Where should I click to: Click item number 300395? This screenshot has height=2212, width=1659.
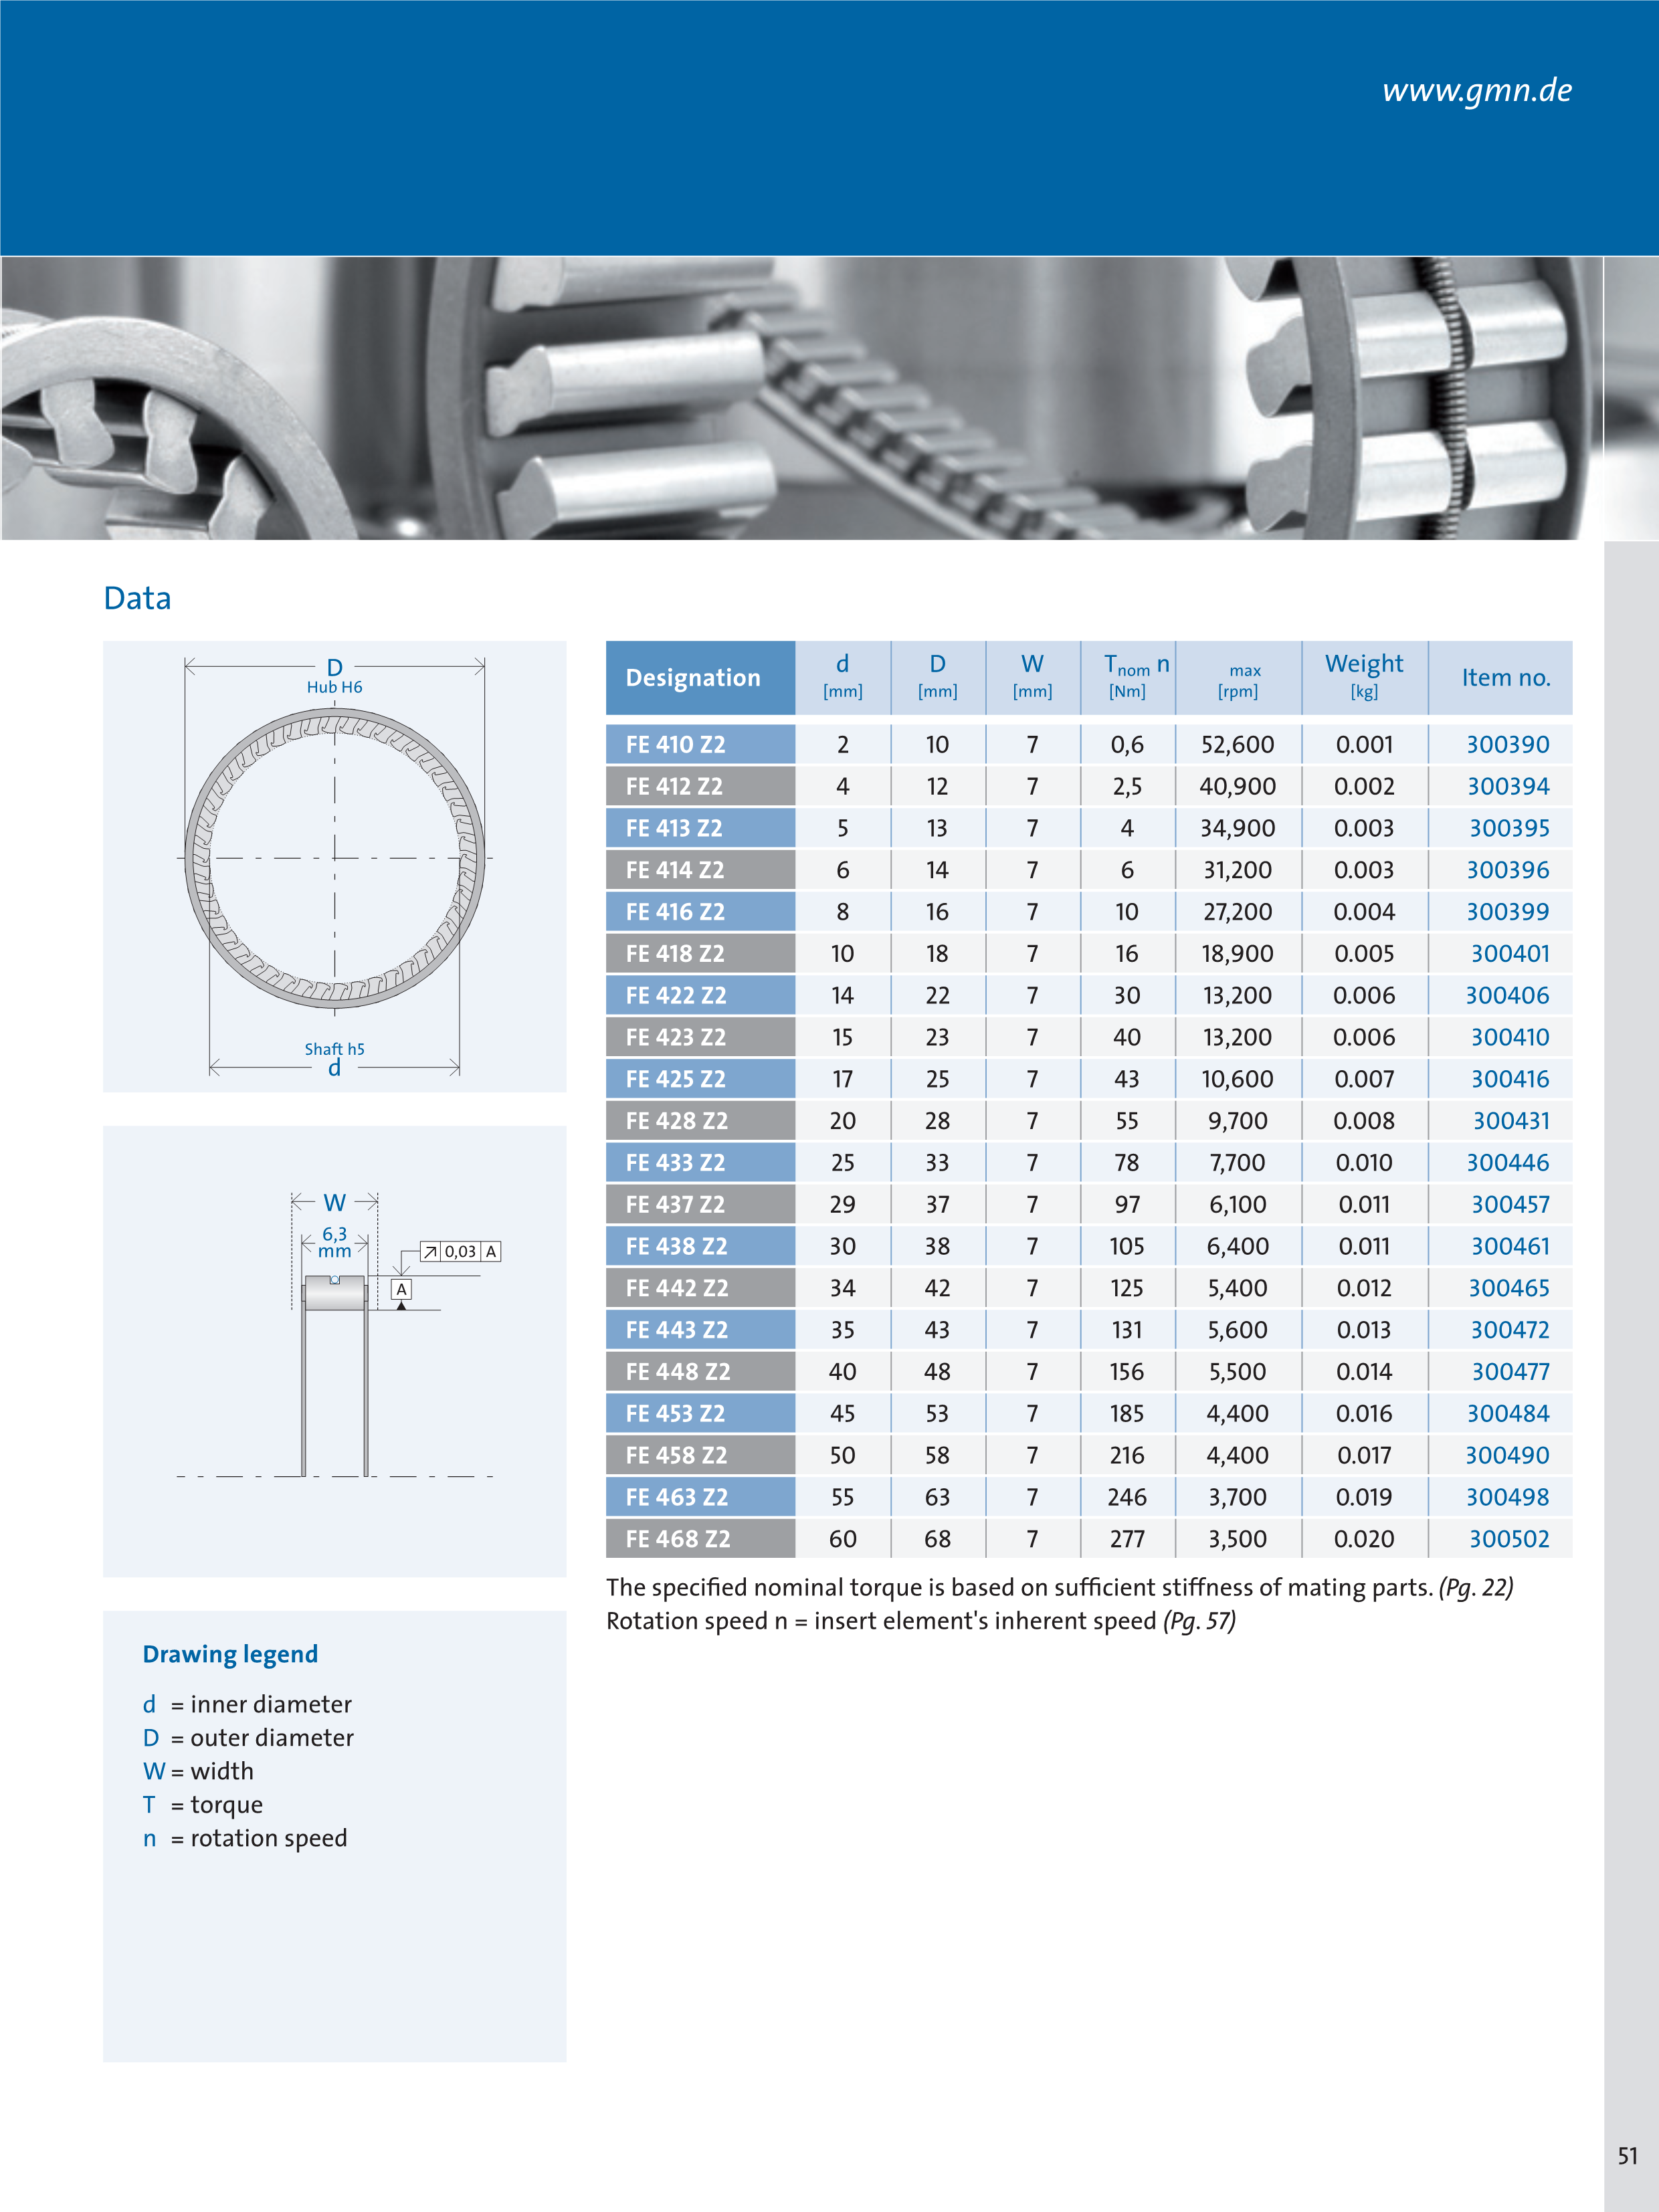tap(1508, 828)
